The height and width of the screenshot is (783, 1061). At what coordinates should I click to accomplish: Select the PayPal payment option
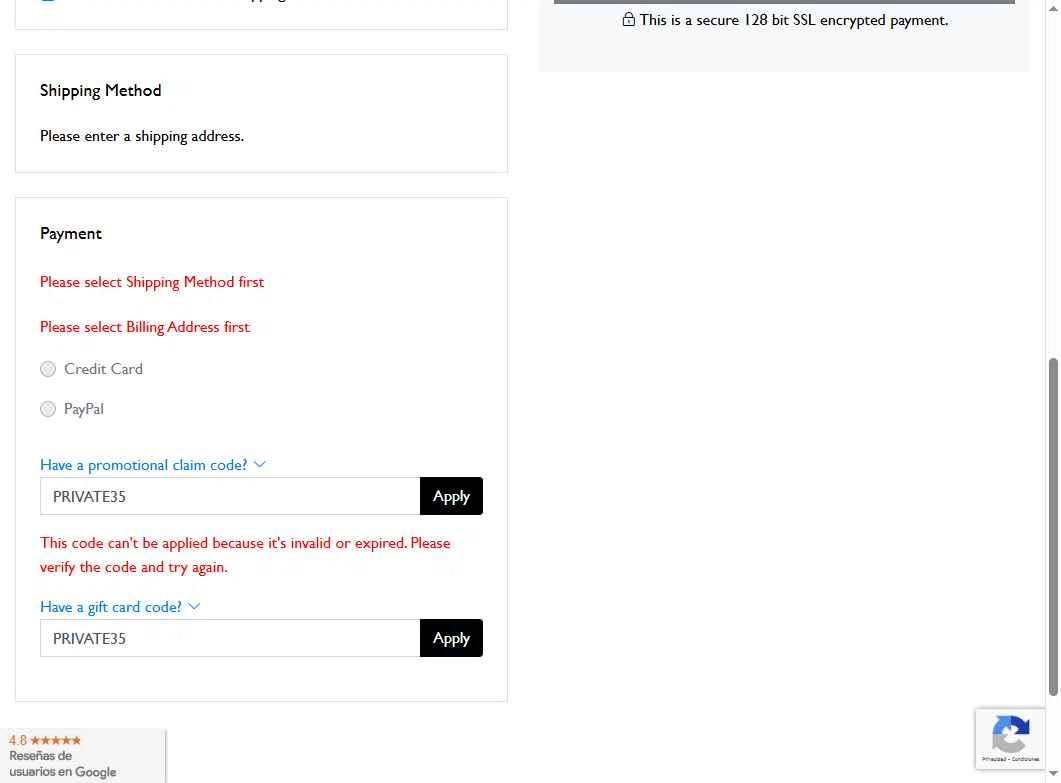[x=48, y=409]
